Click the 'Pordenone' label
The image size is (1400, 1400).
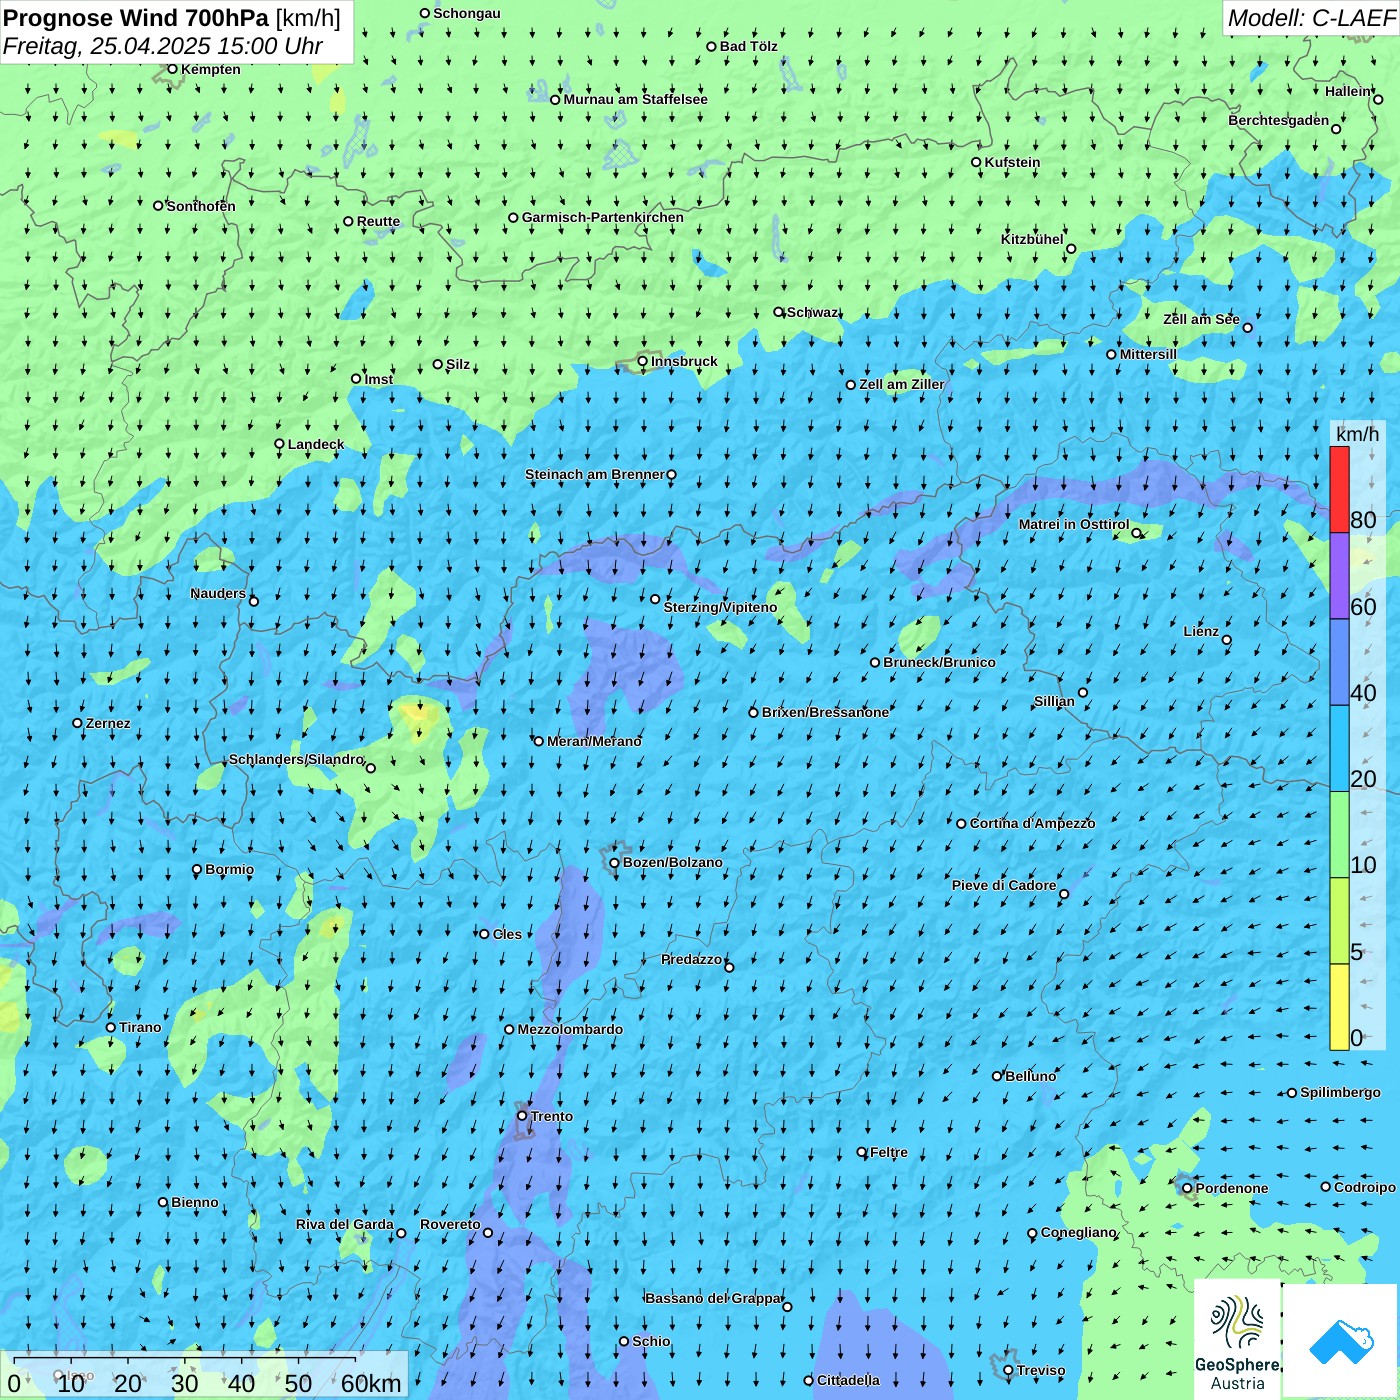tap(1232, 1188)
